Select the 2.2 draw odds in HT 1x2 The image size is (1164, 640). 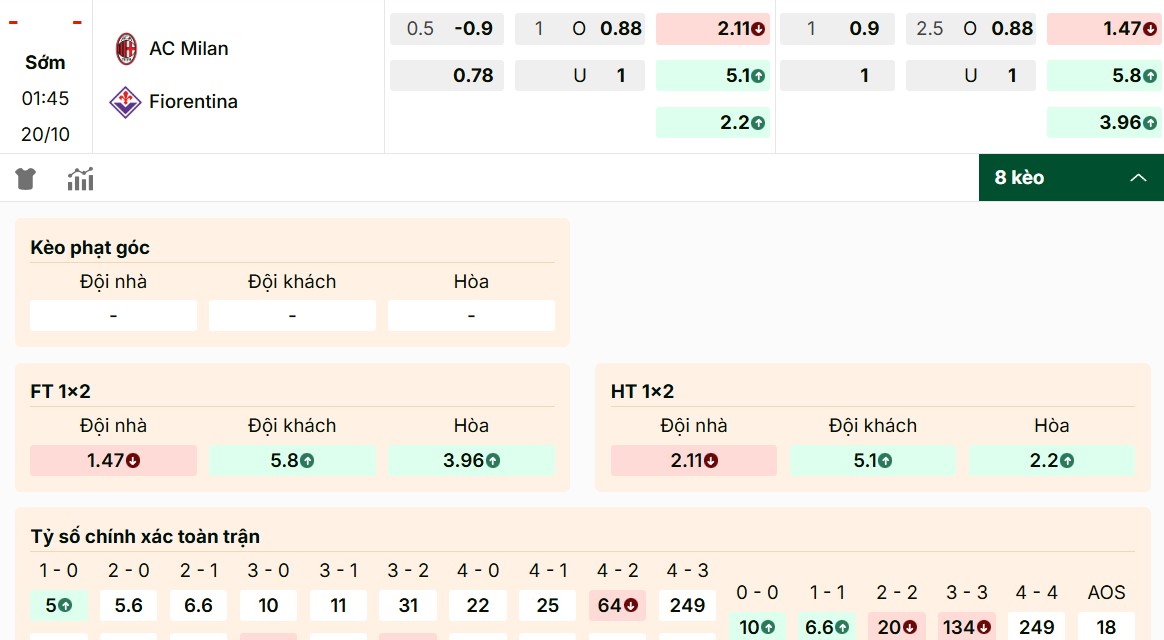tap(1051, 461)
